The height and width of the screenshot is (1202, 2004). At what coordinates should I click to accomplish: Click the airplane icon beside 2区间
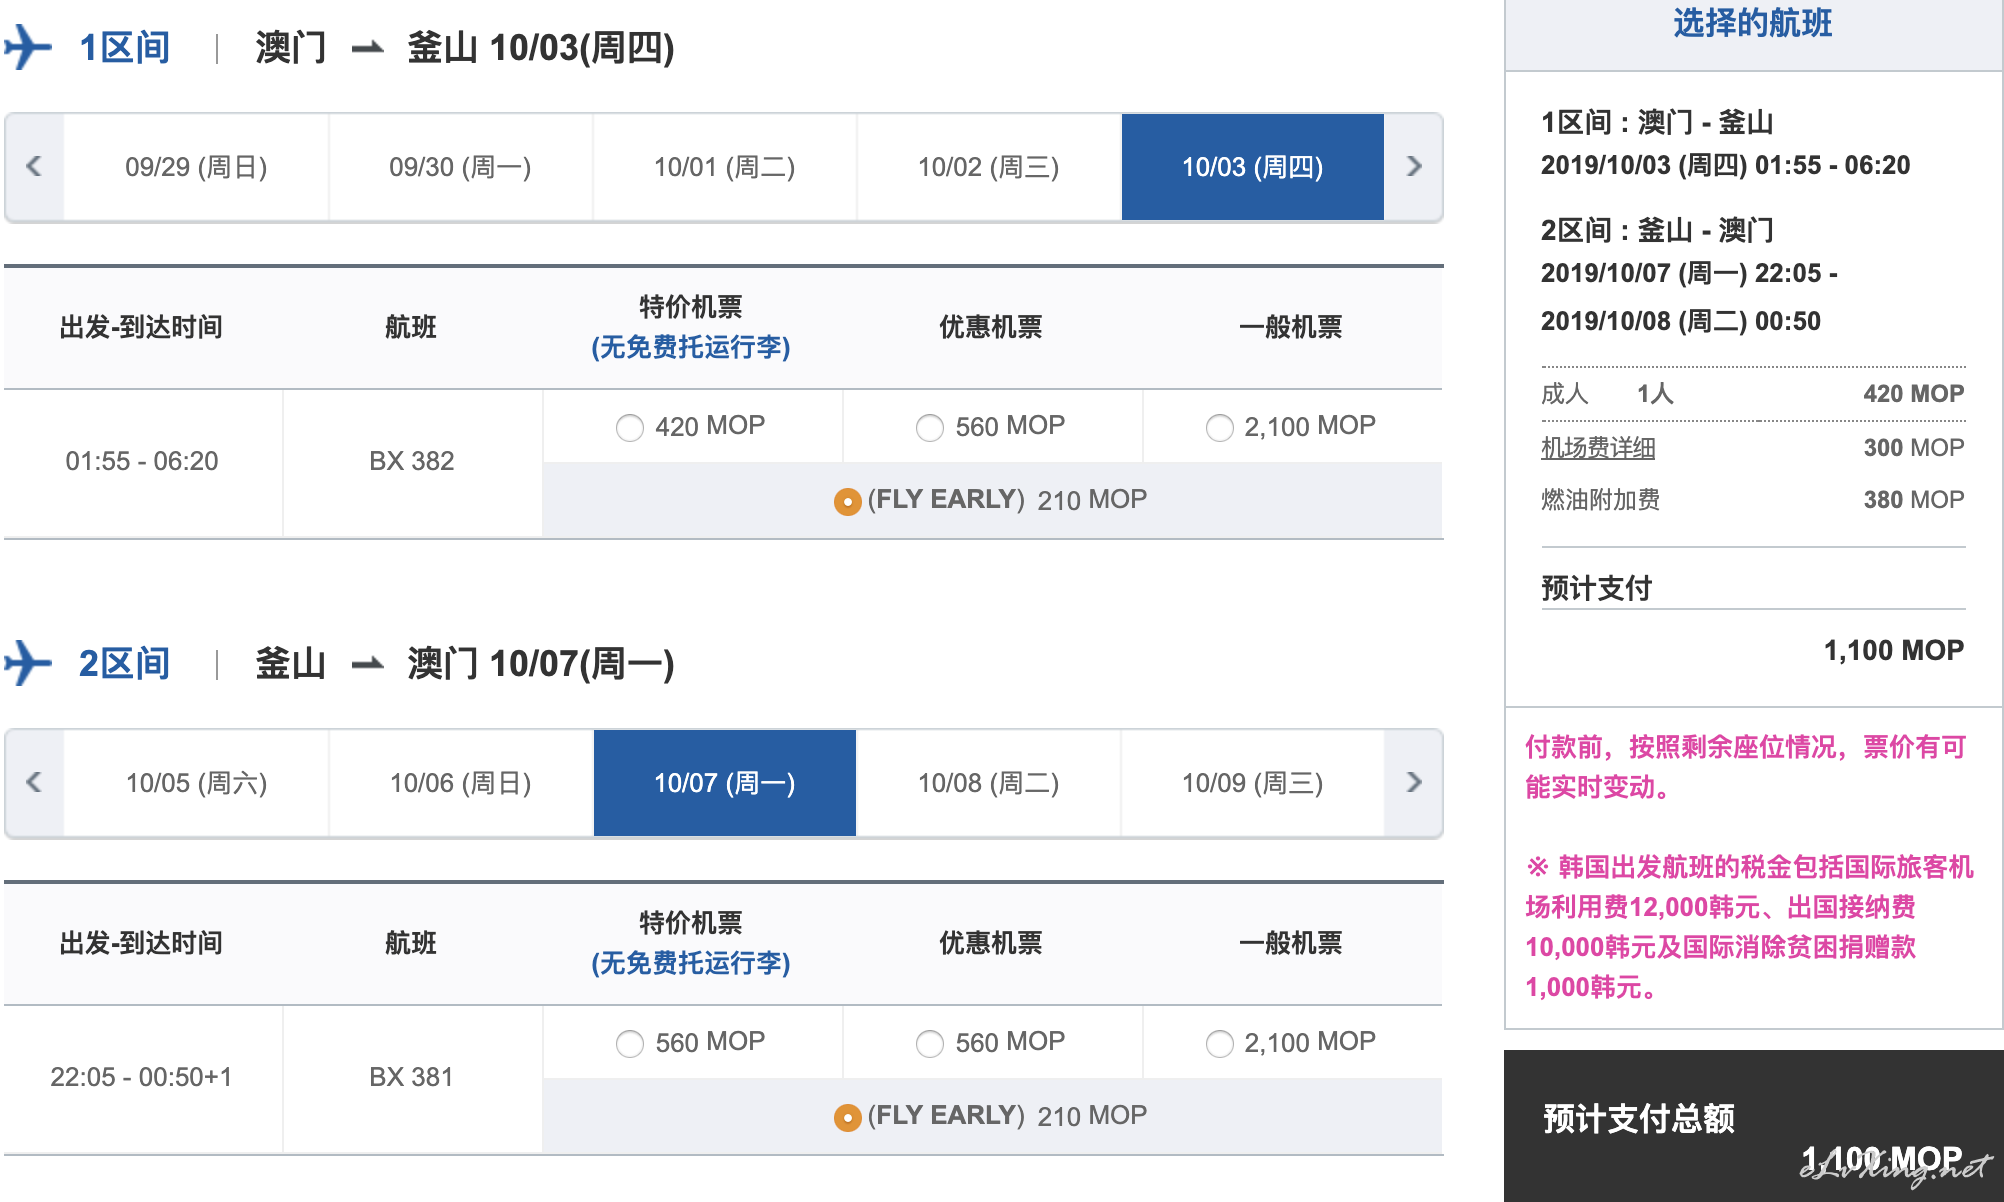coord(28,663)
